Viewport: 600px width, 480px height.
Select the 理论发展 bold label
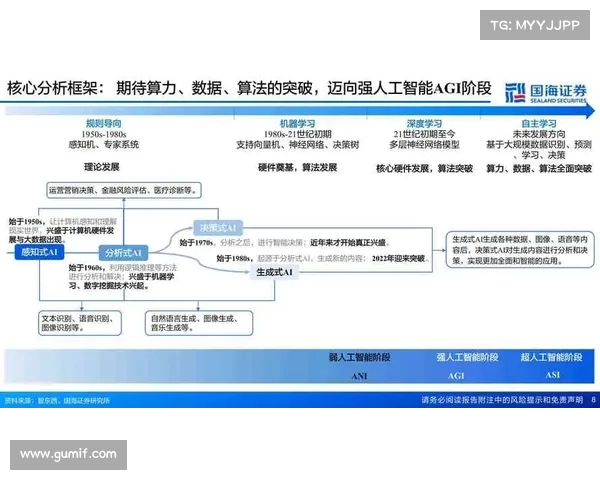tap(102, 167)
